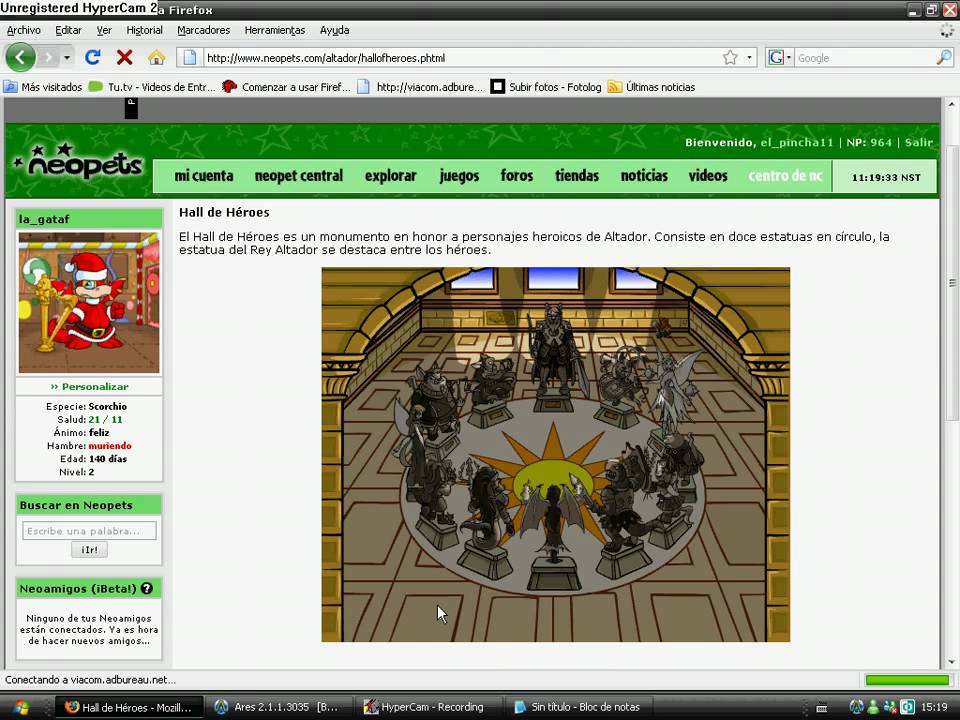Image resolution: width=960 pixels, height=720 pixels.
Task: Expand the address bar URL dropdown
Action: click(749, 58)
